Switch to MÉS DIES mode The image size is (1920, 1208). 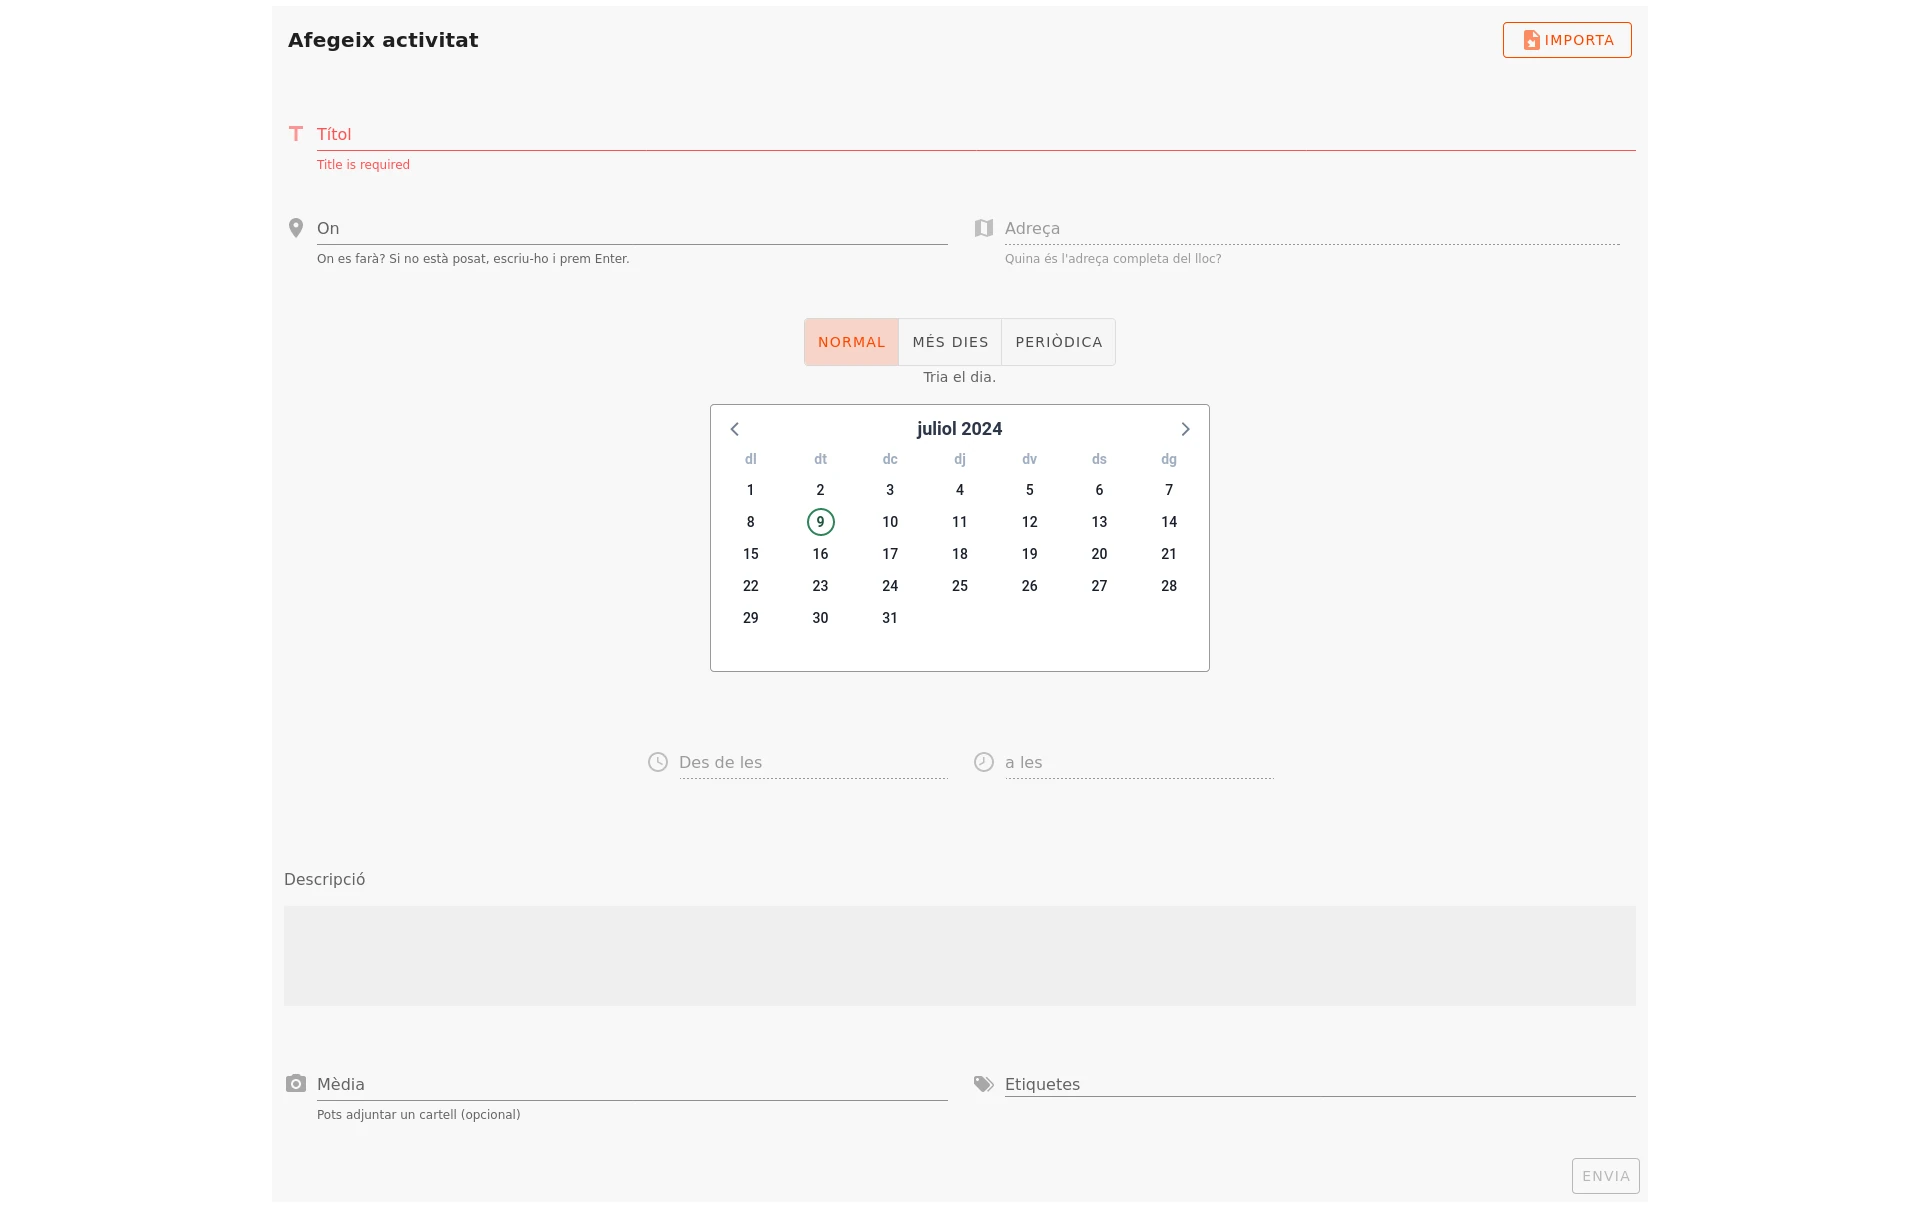950,342
